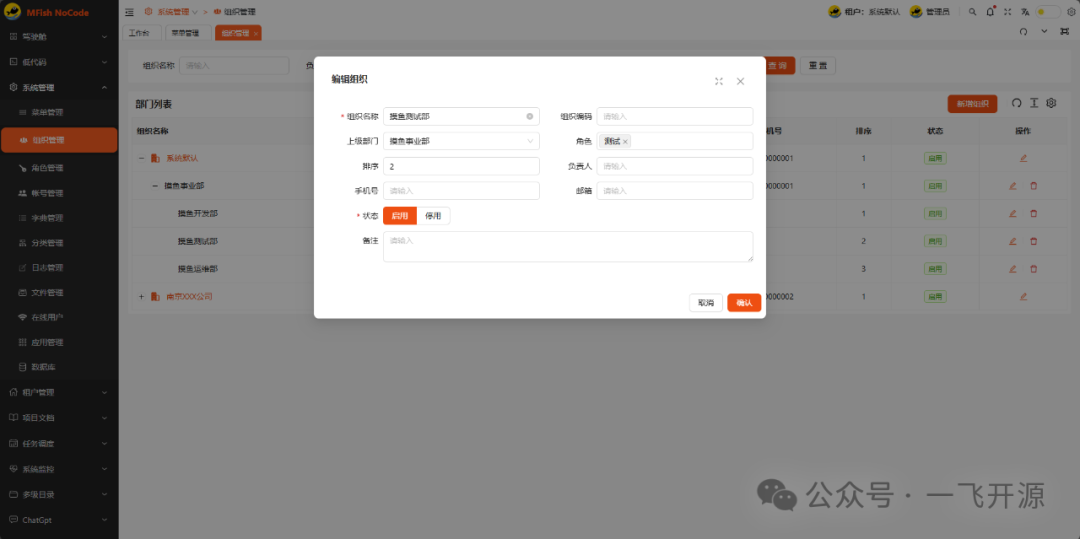Screen dimensions: 1080x539
Task: Click the 手机号 input in the dialog
Action: [461, 191]
